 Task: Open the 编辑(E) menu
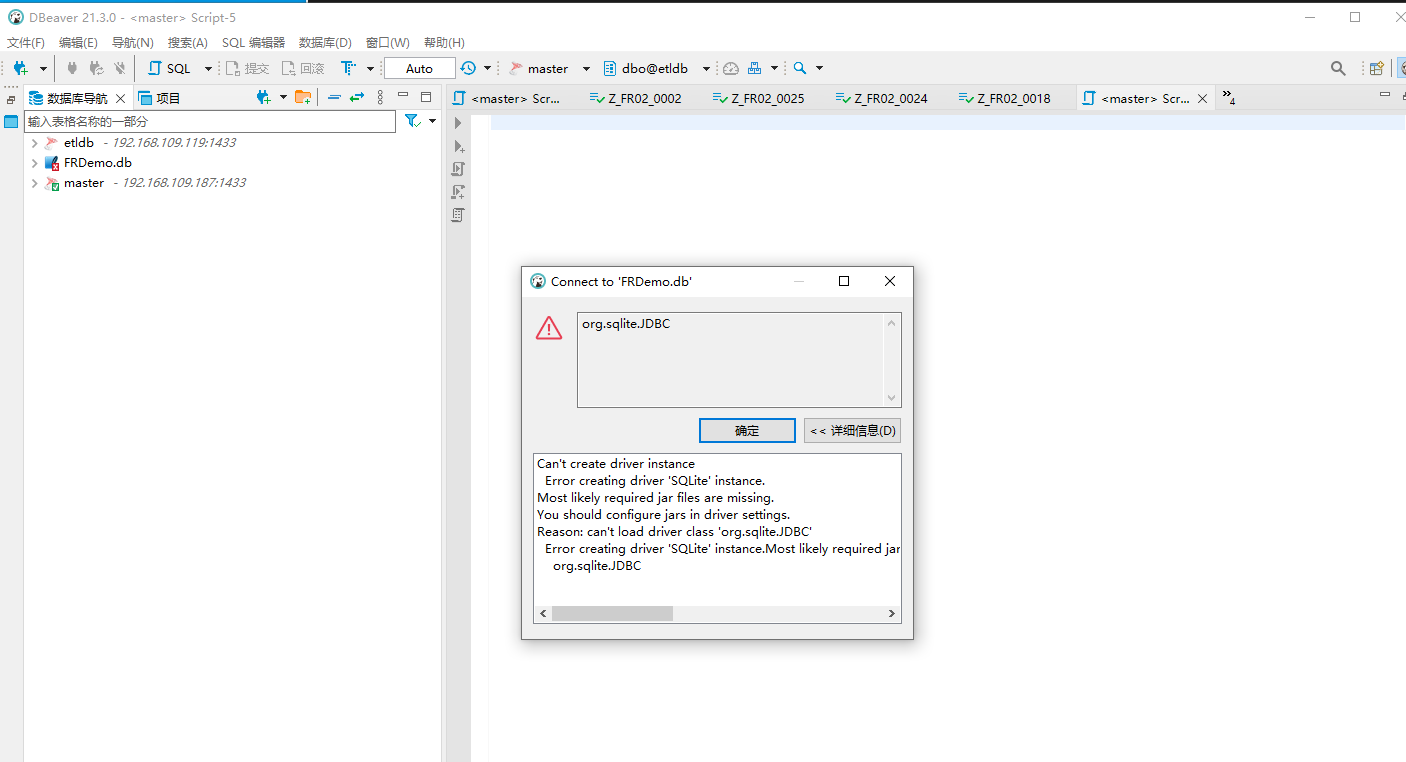coord(78,43)
